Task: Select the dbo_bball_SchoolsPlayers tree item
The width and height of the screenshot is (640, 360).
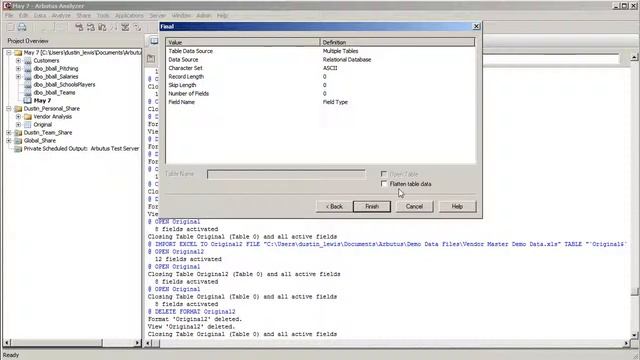Action: pyautogui.click(x=64, y=84)
